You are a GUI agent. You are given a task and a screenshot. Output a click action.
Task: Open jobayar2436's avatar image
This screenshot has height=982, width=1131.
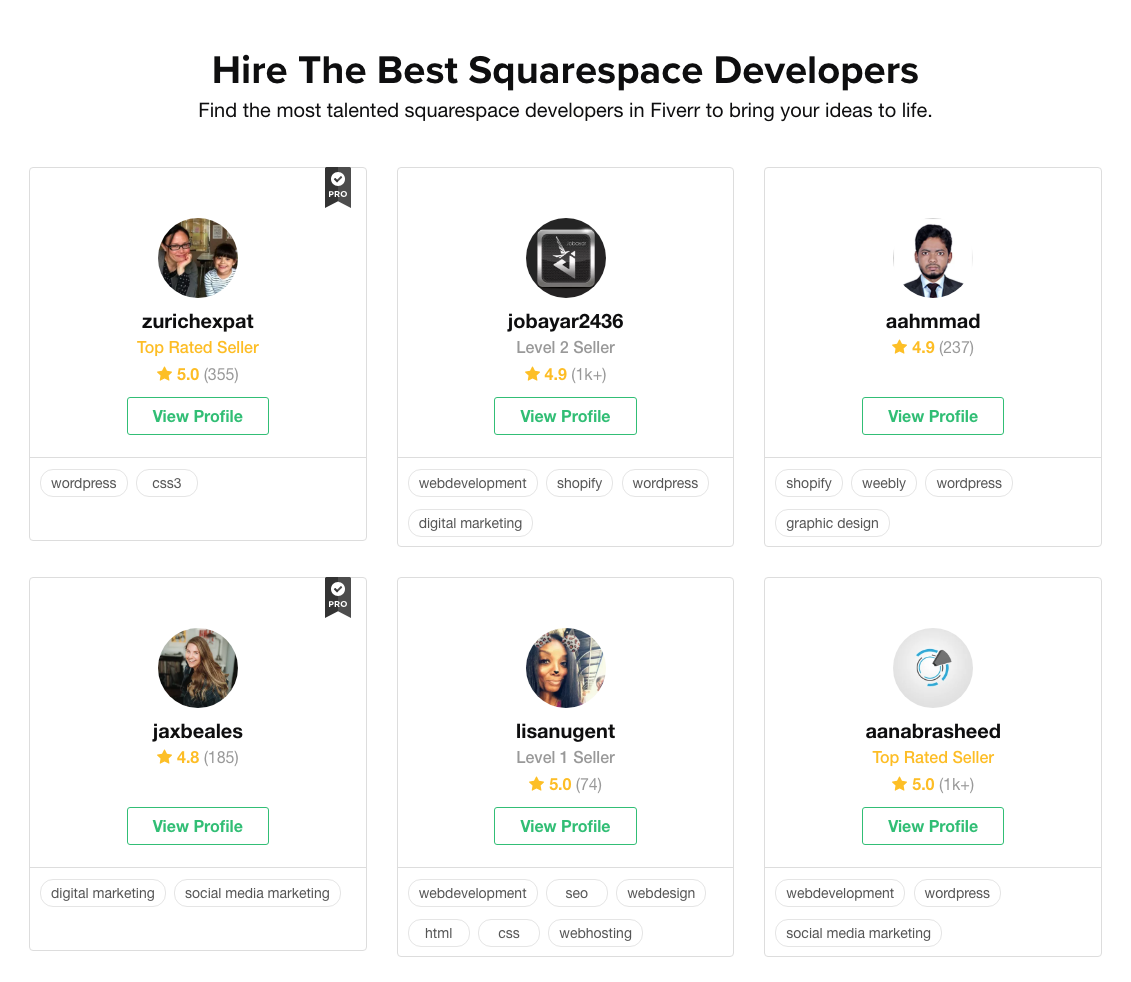pyautogui.click(x=566, y=258)
